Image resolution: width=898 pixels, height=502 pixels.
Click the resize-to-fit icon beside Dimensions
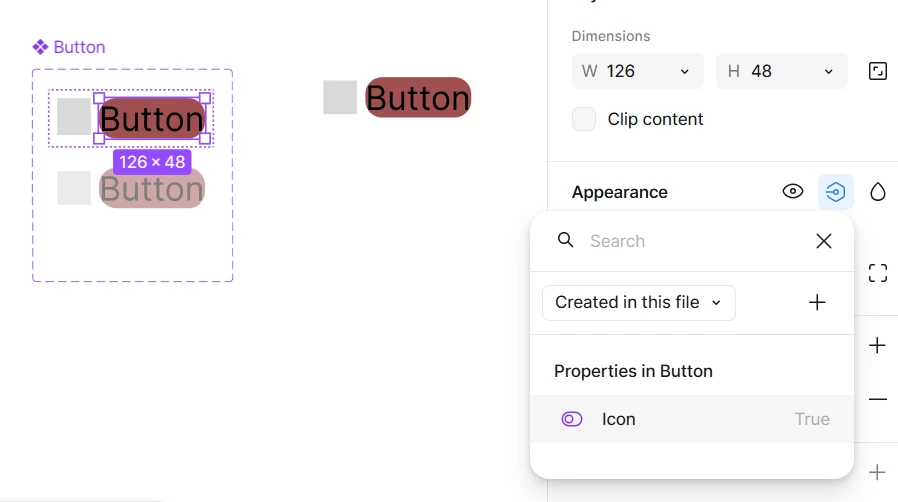pos(877,71)
